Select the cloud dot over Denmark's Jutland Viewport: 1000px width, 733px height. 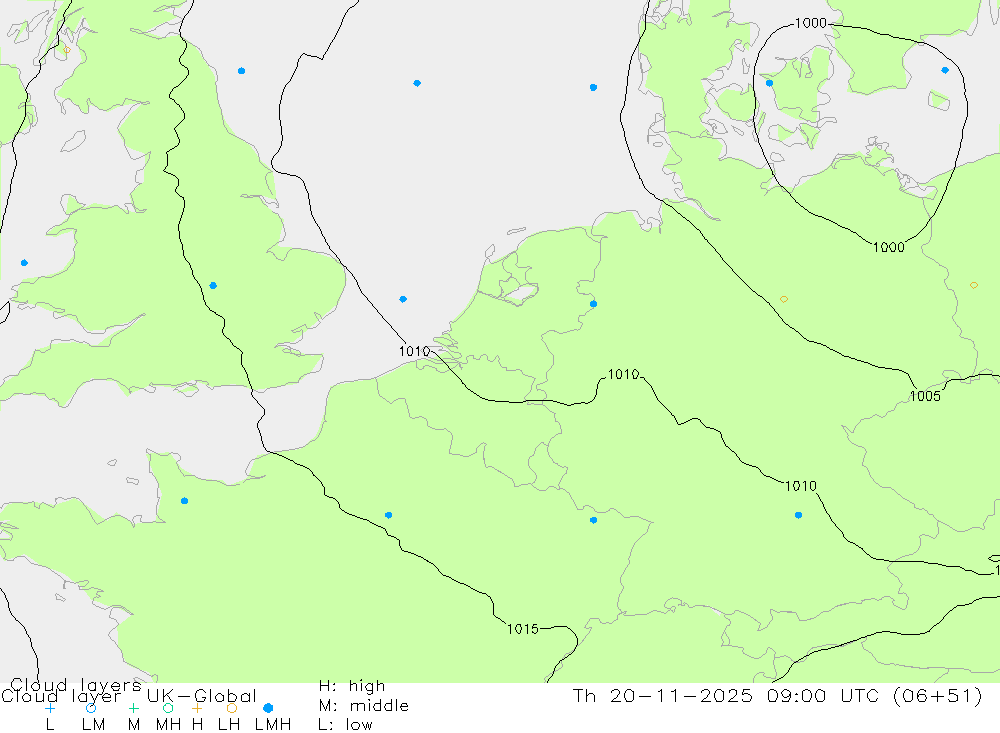click(769, 83)
